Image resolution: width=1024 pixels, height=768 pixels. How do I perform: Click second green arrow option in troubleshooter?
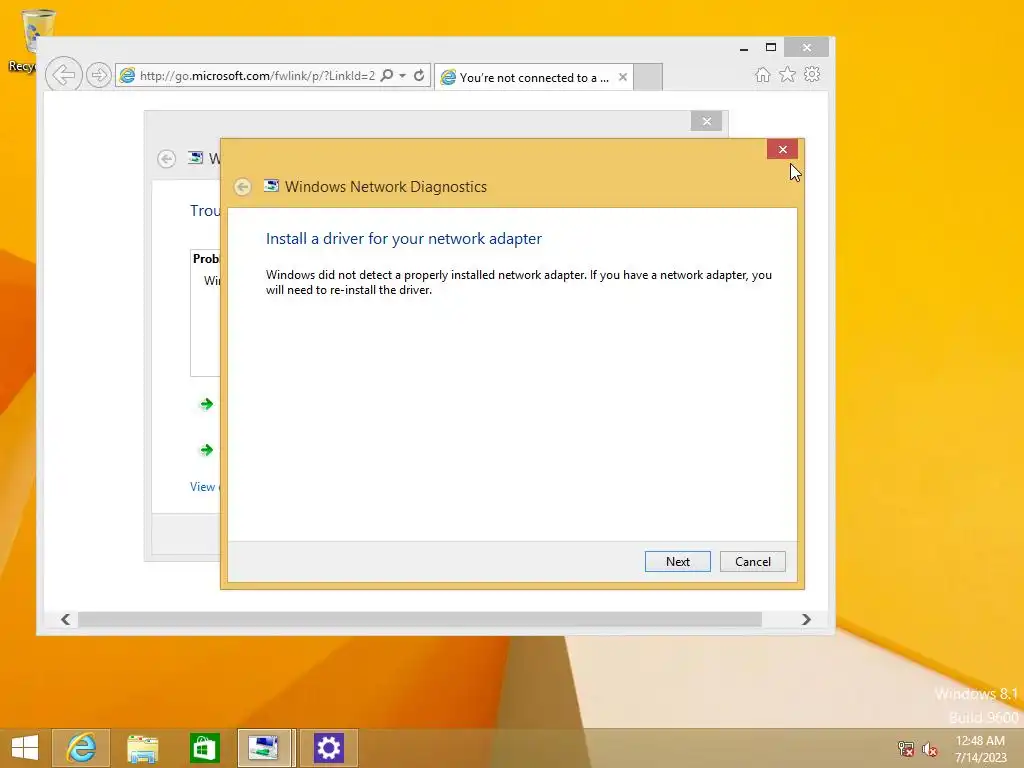(206, 450)
